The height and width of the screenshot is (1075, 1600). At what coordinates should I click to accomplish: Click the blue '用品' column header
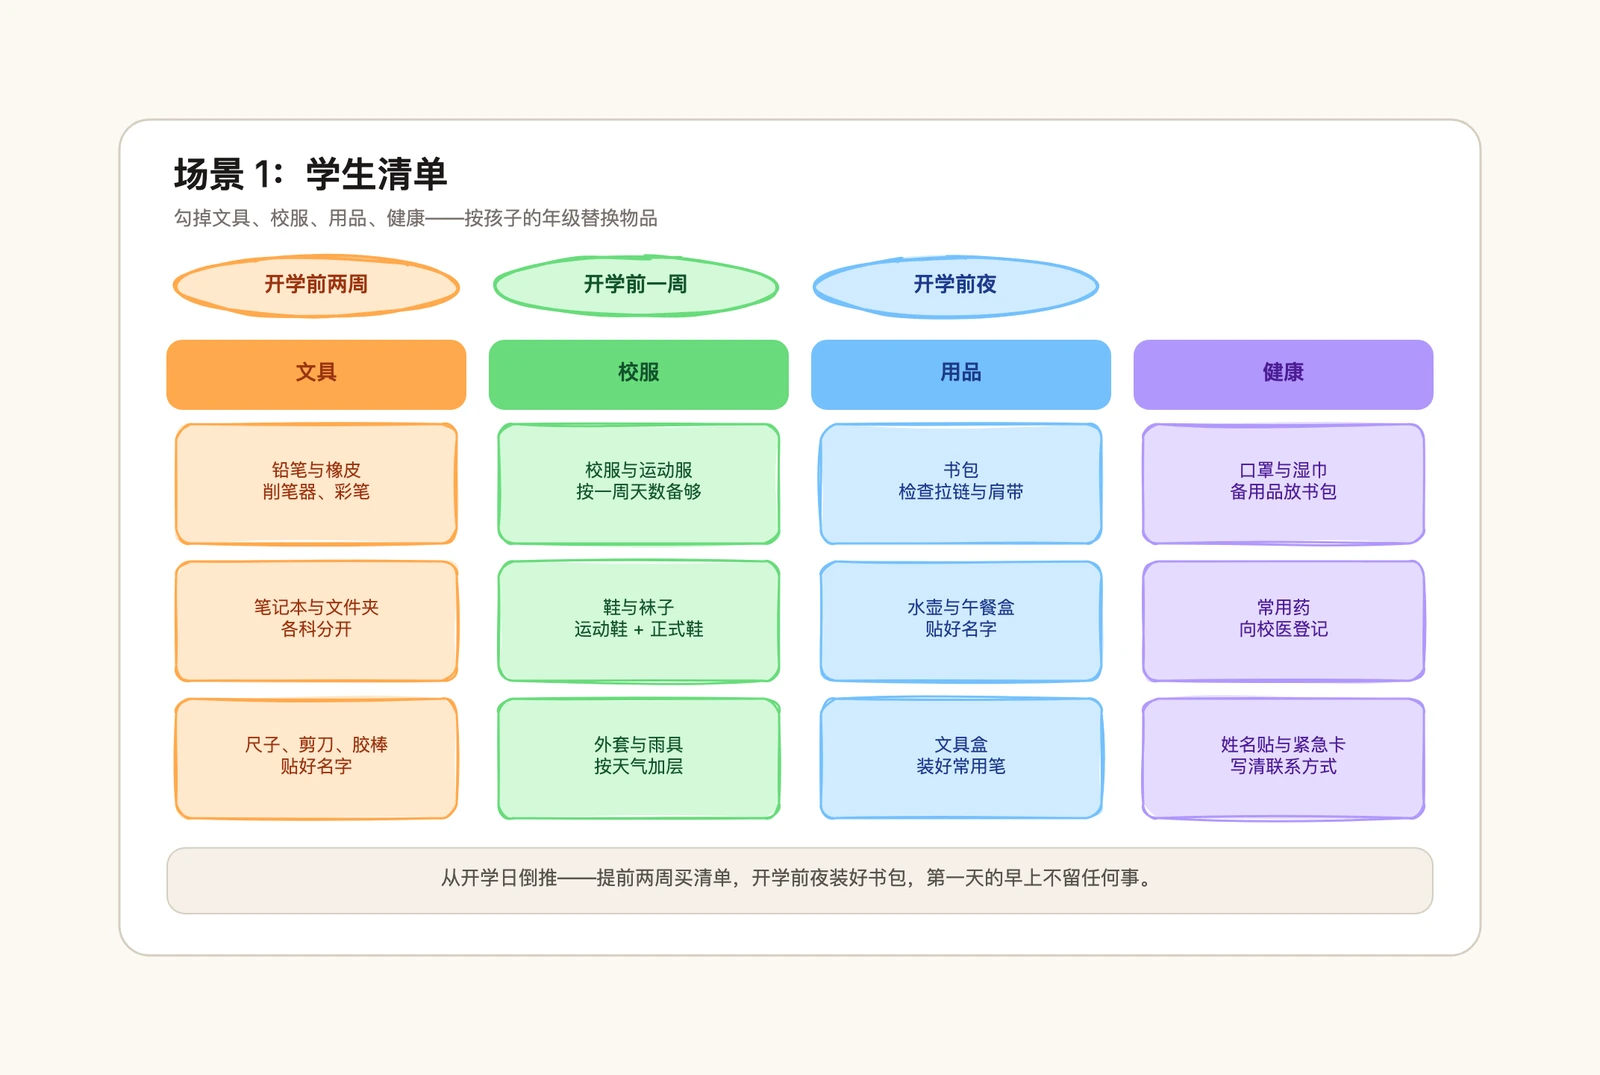point(961,374)
